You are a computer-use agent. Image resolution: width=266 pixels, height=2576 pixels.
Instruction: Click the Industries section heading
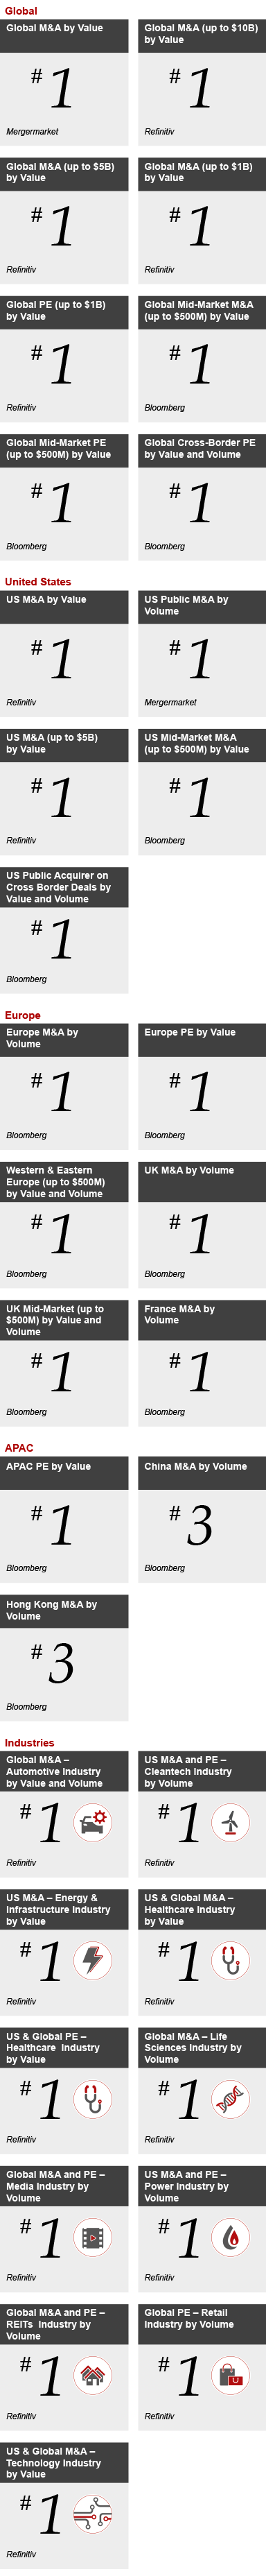point(29,1742)
